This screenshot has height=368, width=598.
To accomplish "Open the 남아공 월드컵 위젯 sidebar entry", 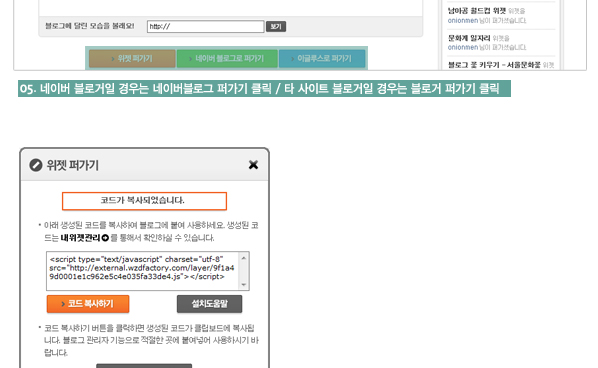I will [x=477, y=11].
